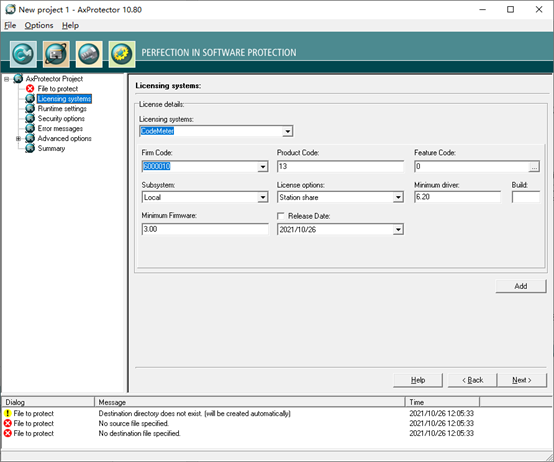The image size is (554, 462).
Task: Enable the Release Date checkbox
Action: click(281, 216)
